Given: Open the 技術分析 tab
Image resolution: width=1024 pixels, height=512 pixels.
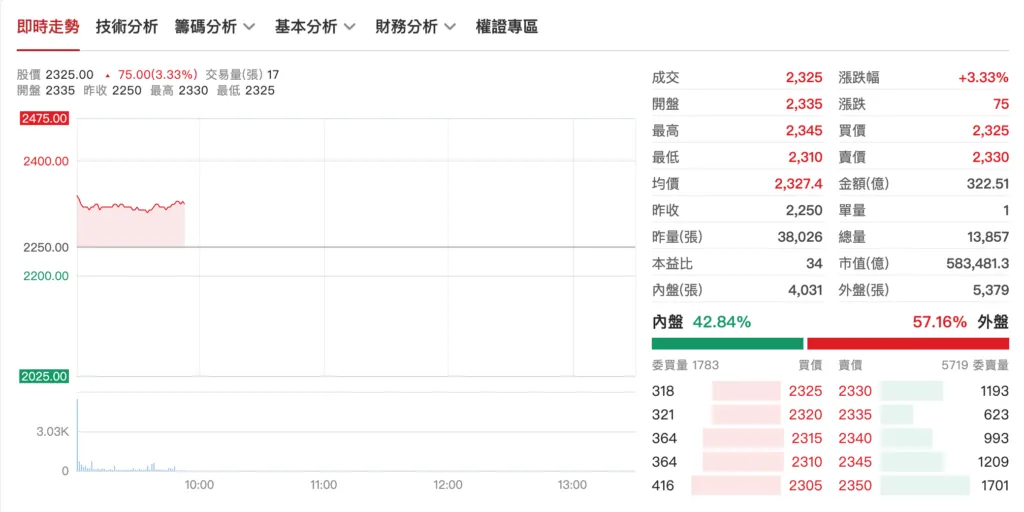Looking at the screenshot, I should click(127, 27).
